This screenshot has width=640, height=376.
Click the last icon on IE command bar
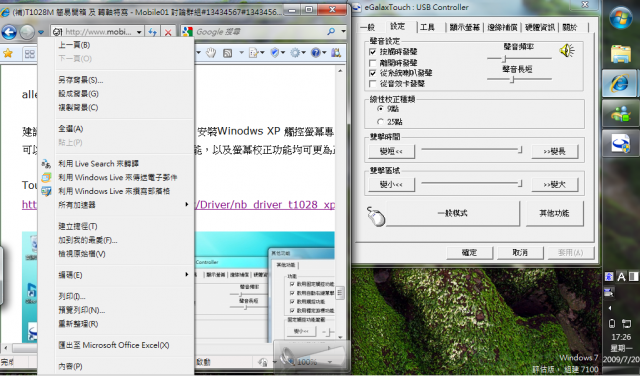coord(336,53)
